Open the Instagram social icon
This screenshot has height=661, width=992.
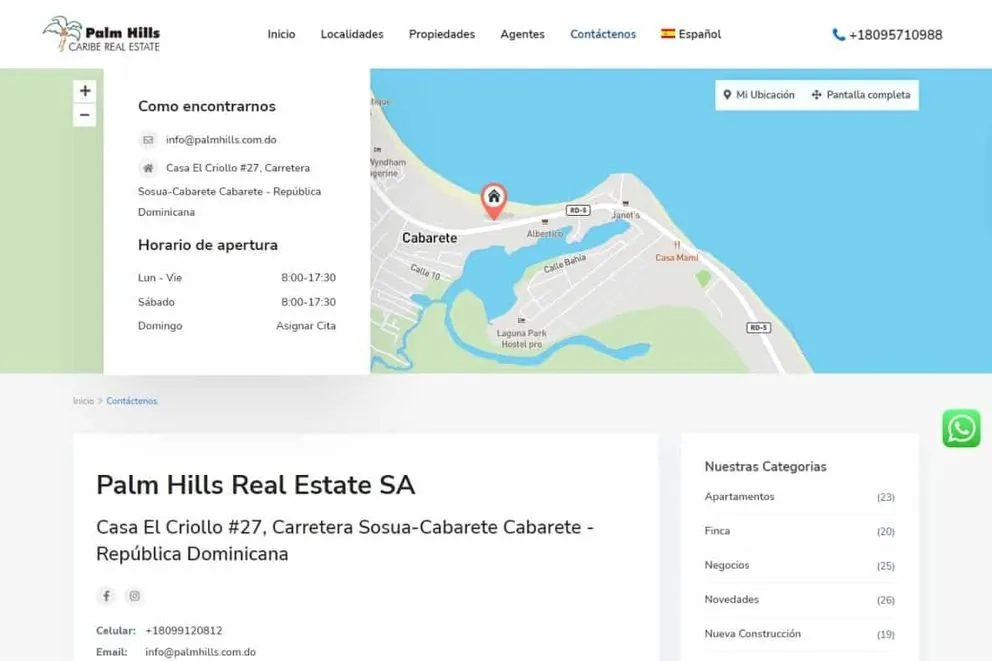135,596
